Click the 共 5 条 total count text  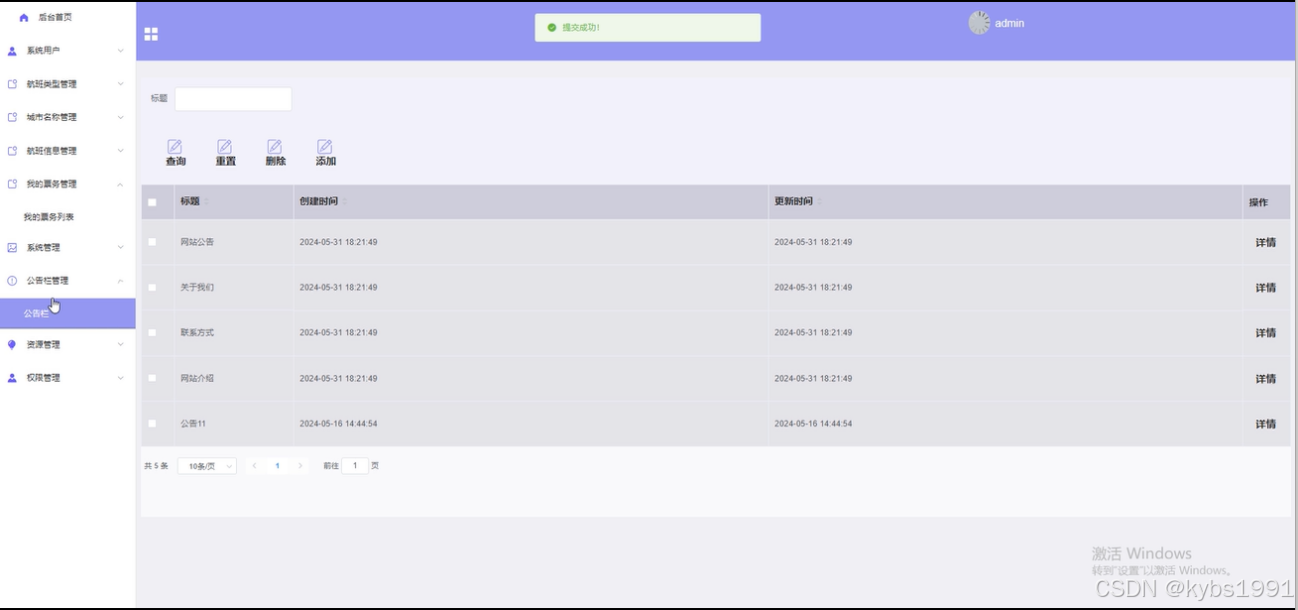click(x=156, y=466)
